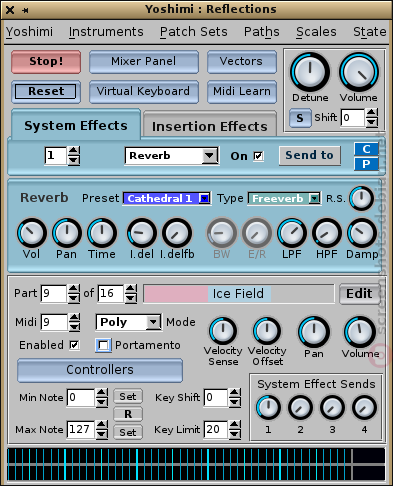
Task: Click the Set button for Min Note
Action: click(x=128, y=396)
